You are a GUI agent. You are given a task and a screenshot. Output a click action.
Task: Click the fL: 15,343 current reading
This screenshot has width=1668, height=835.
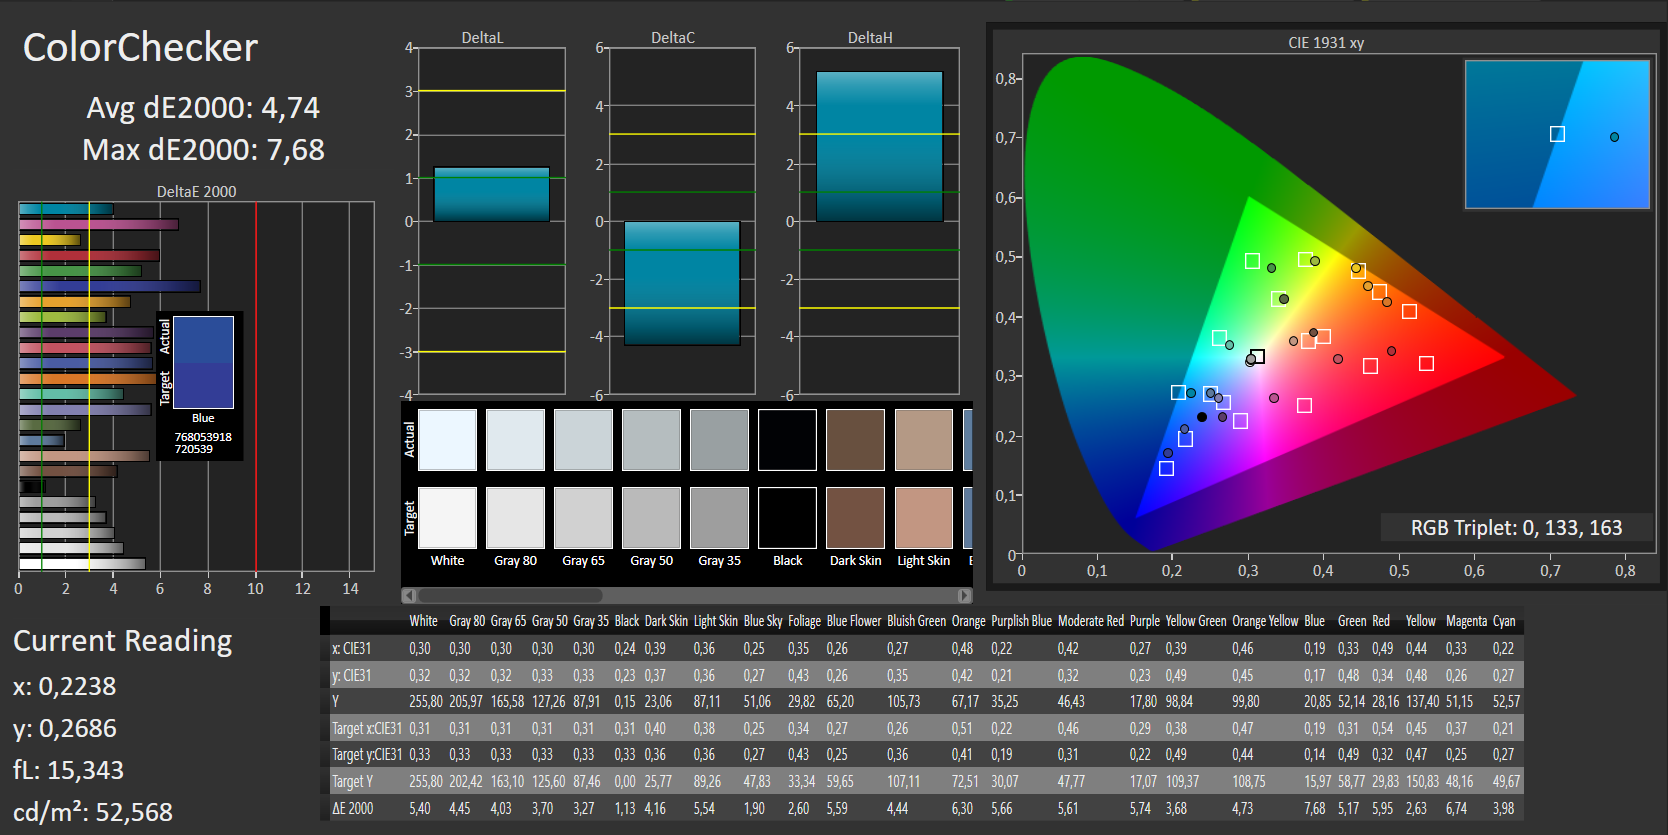tap(69, 770)
